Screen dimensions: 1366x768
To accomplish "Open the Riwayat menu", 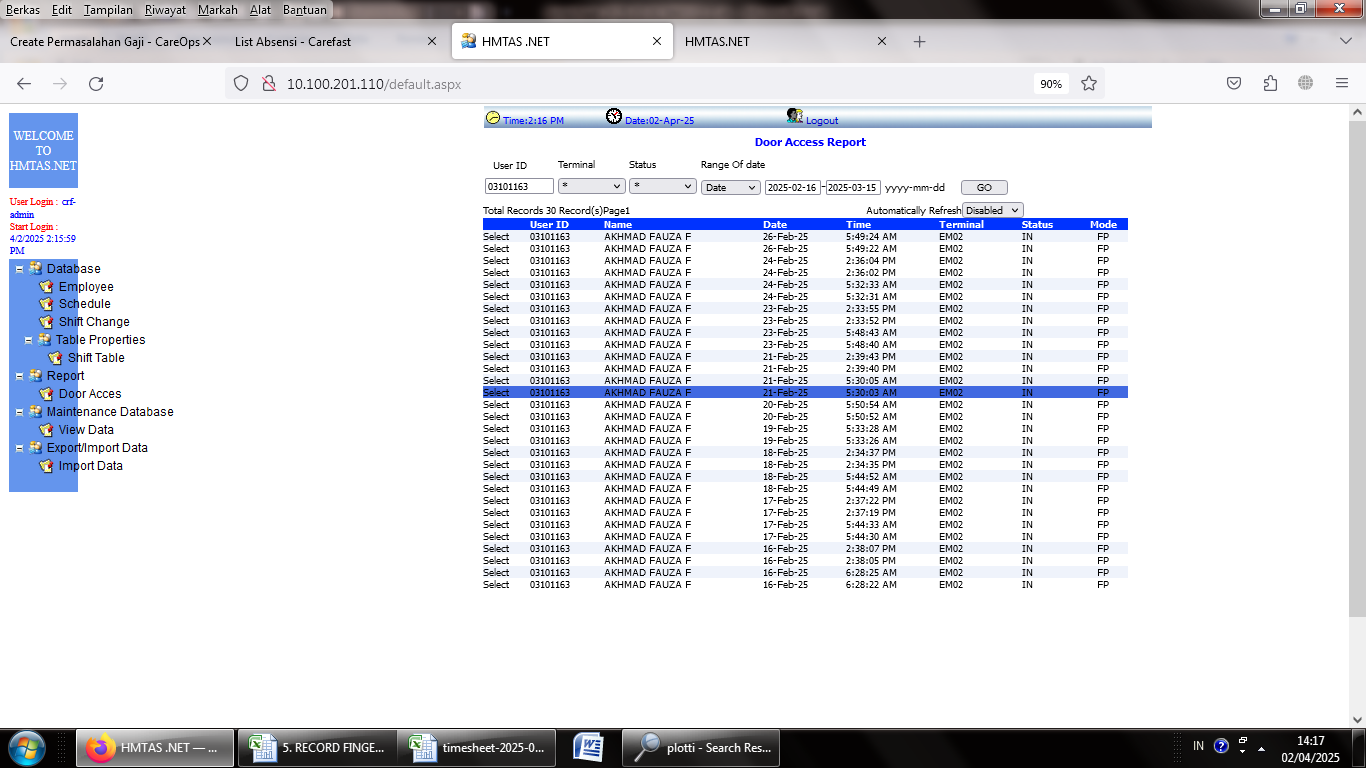I will coord(165,10).
